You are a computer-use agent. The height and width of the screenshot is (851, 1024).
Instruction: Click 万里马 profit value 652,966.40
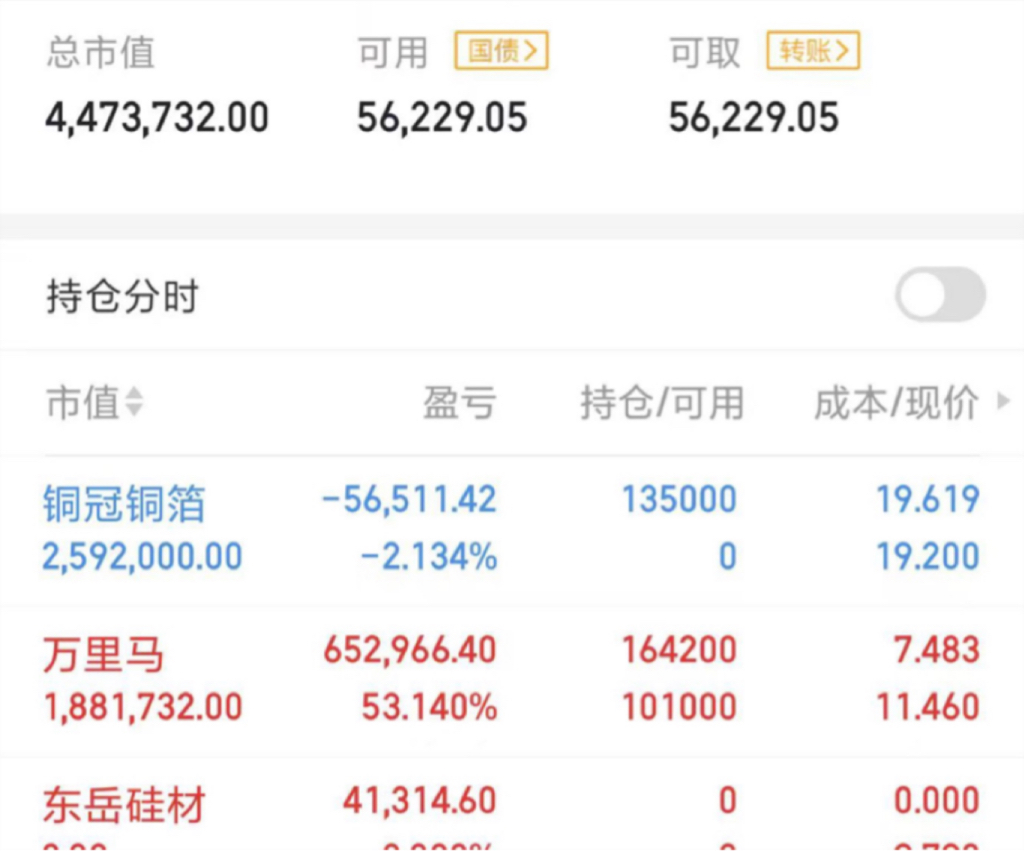coord(410,650)
